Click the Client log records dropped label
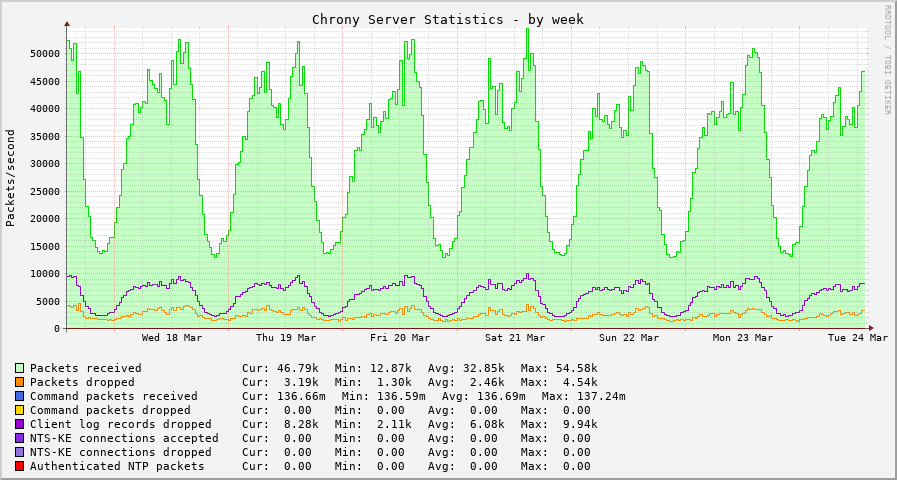Image resolution: width=897 pixels, height=480 pixels. (x=121, y=424)
